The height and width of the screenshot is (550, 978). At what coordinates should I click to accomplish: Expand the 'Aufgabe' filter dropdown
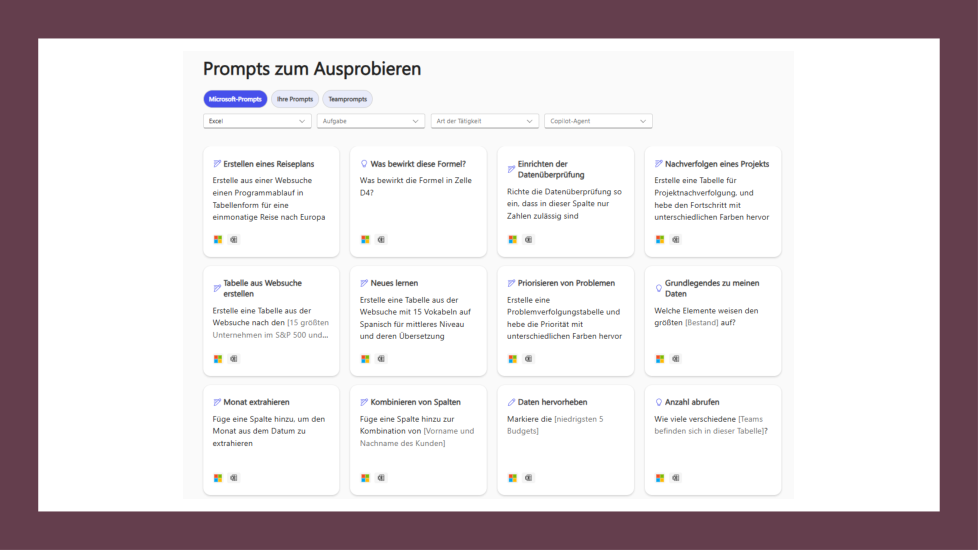(x=371, y=121)
